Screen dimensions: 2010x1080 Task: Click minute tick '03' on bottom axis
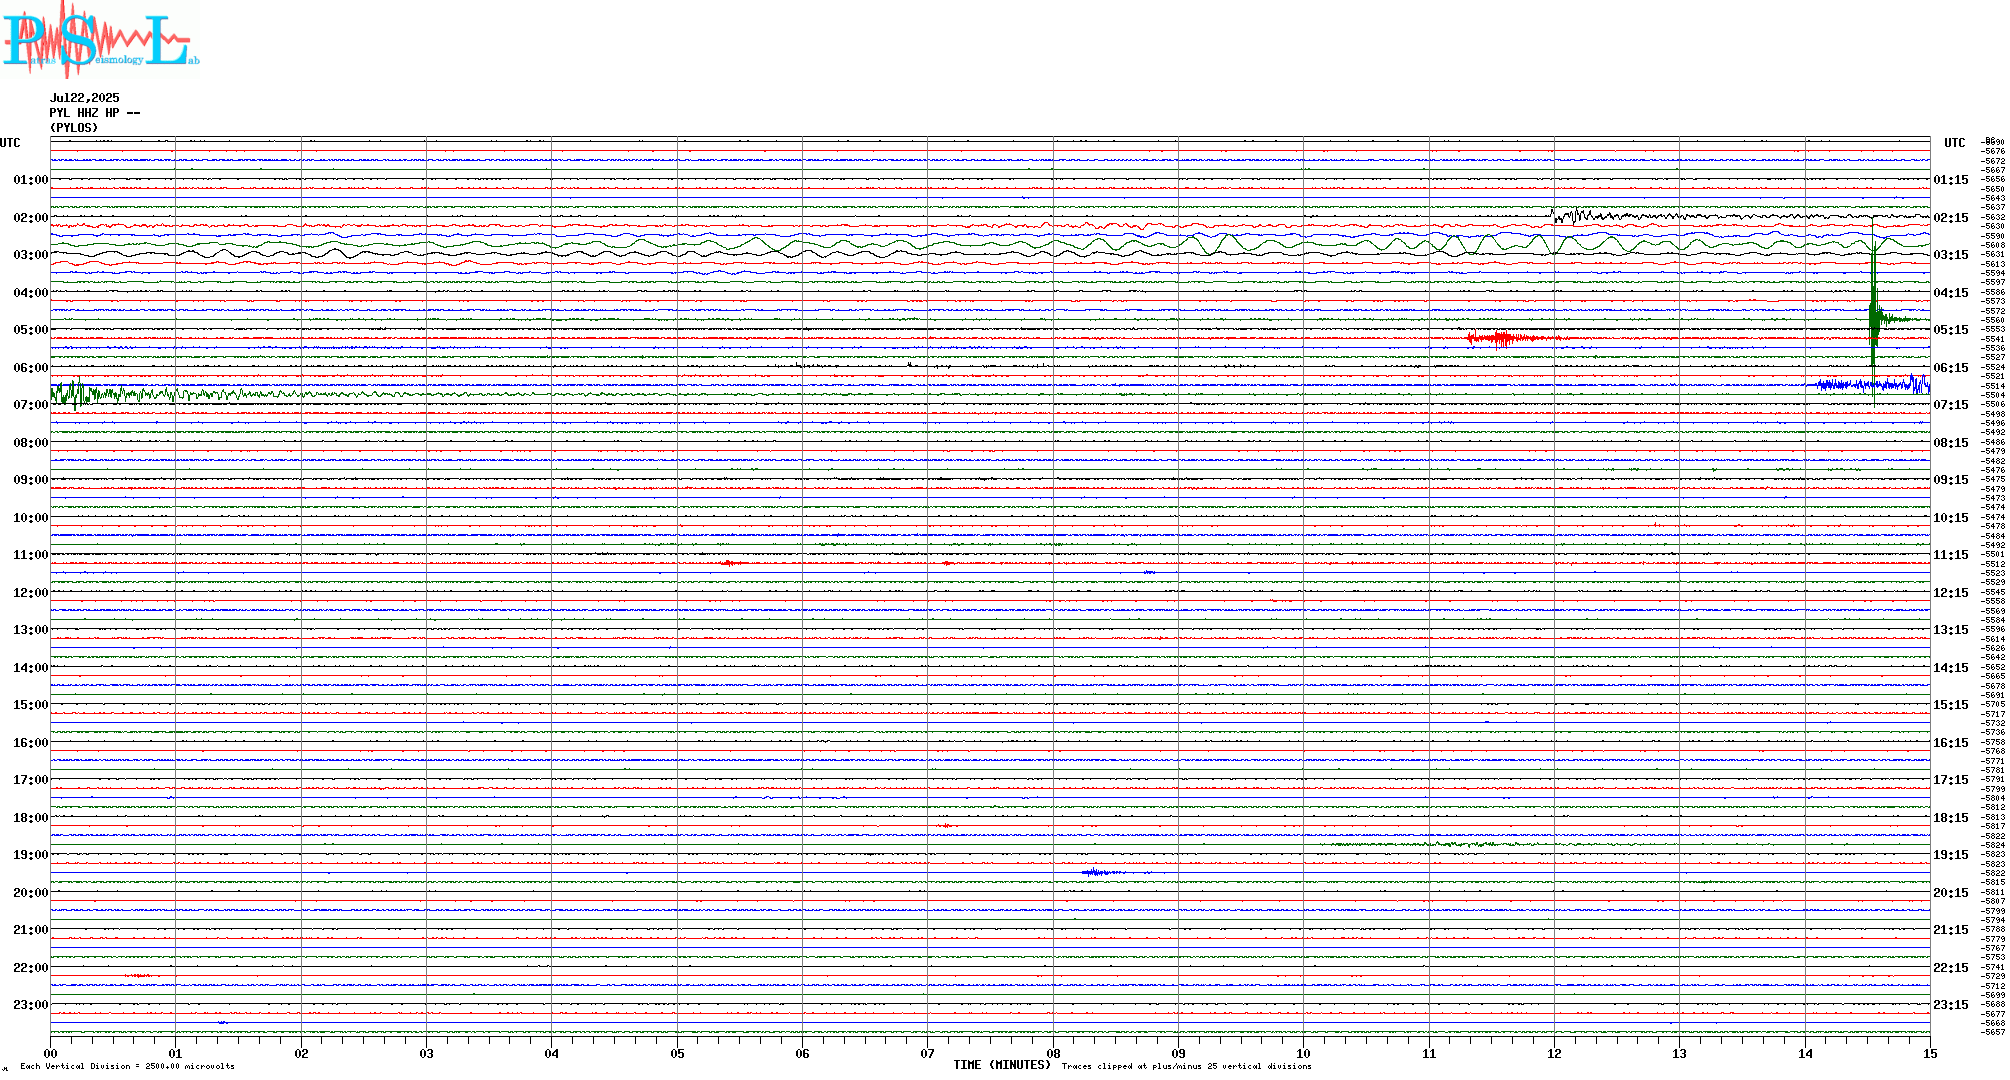coord(427,1053)
